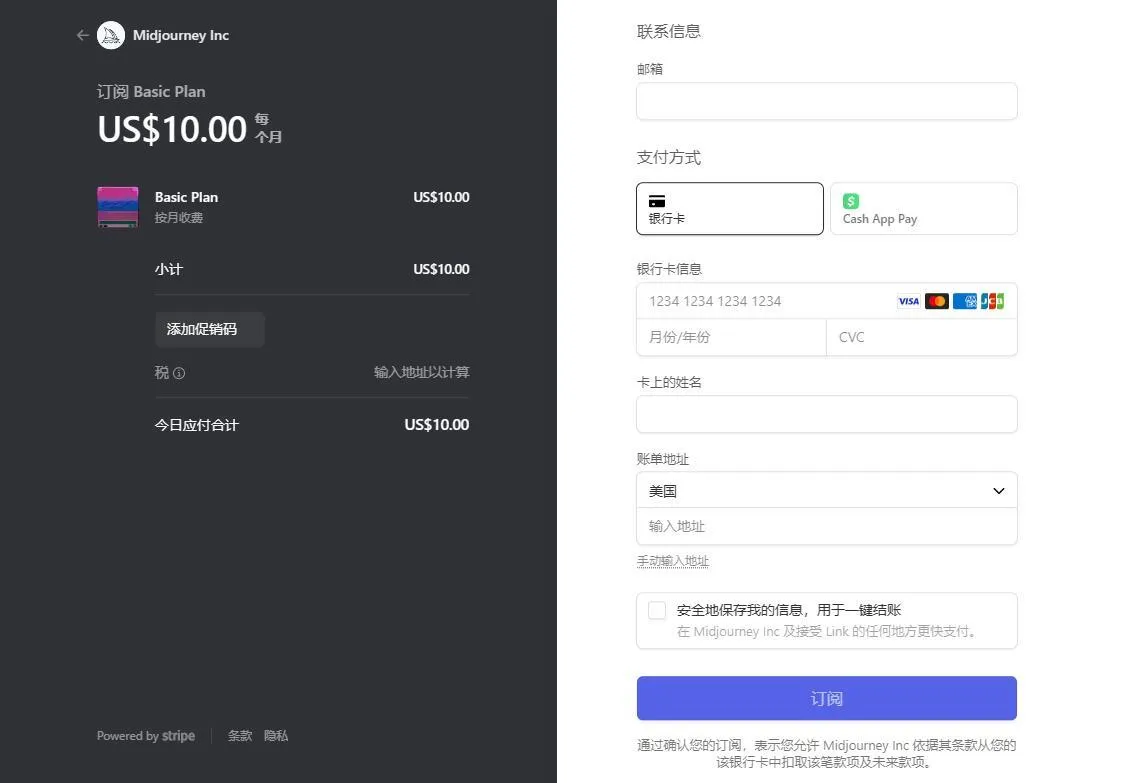Enable the 安全地保存我的信息 checkbox
1137x783 pixels.
[x=657, y=610]
